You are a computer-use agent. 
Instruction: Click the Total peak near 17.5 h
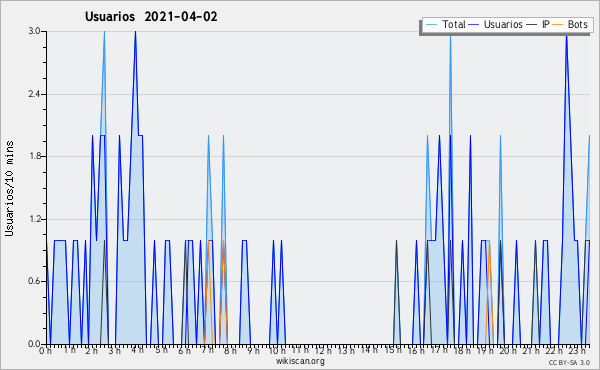[450, 37]
